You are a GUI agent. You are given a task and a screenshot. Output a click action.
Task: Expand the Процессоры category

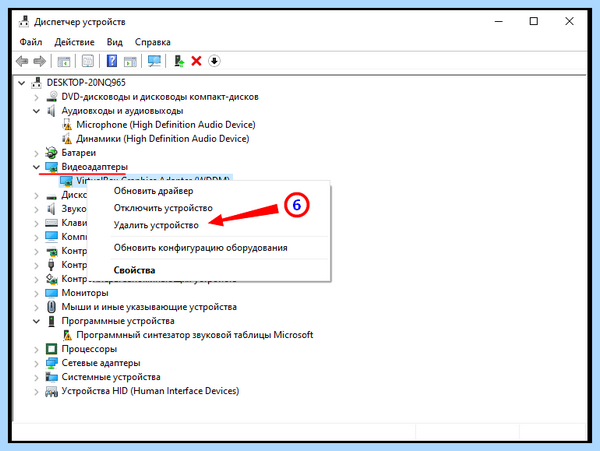pos(36,350)
